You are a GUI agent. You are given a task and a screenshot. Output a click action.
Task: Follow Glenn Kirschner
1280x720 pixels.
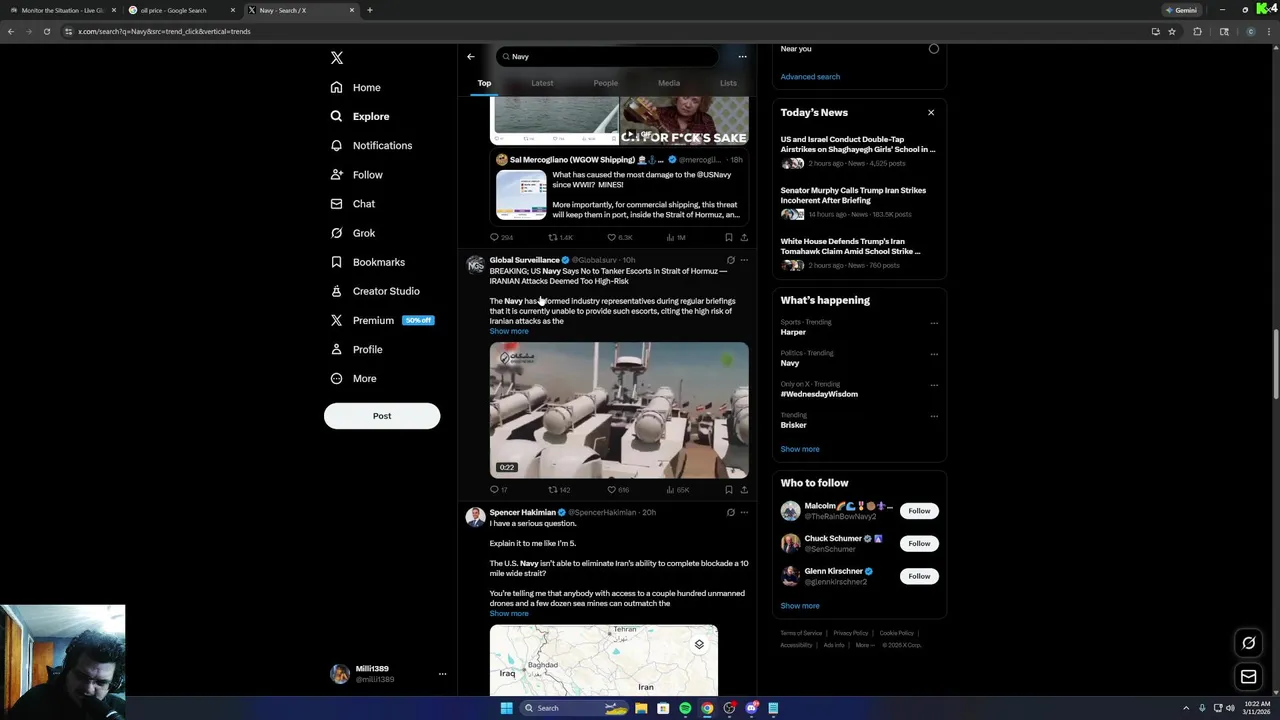(x=919, y=576)
